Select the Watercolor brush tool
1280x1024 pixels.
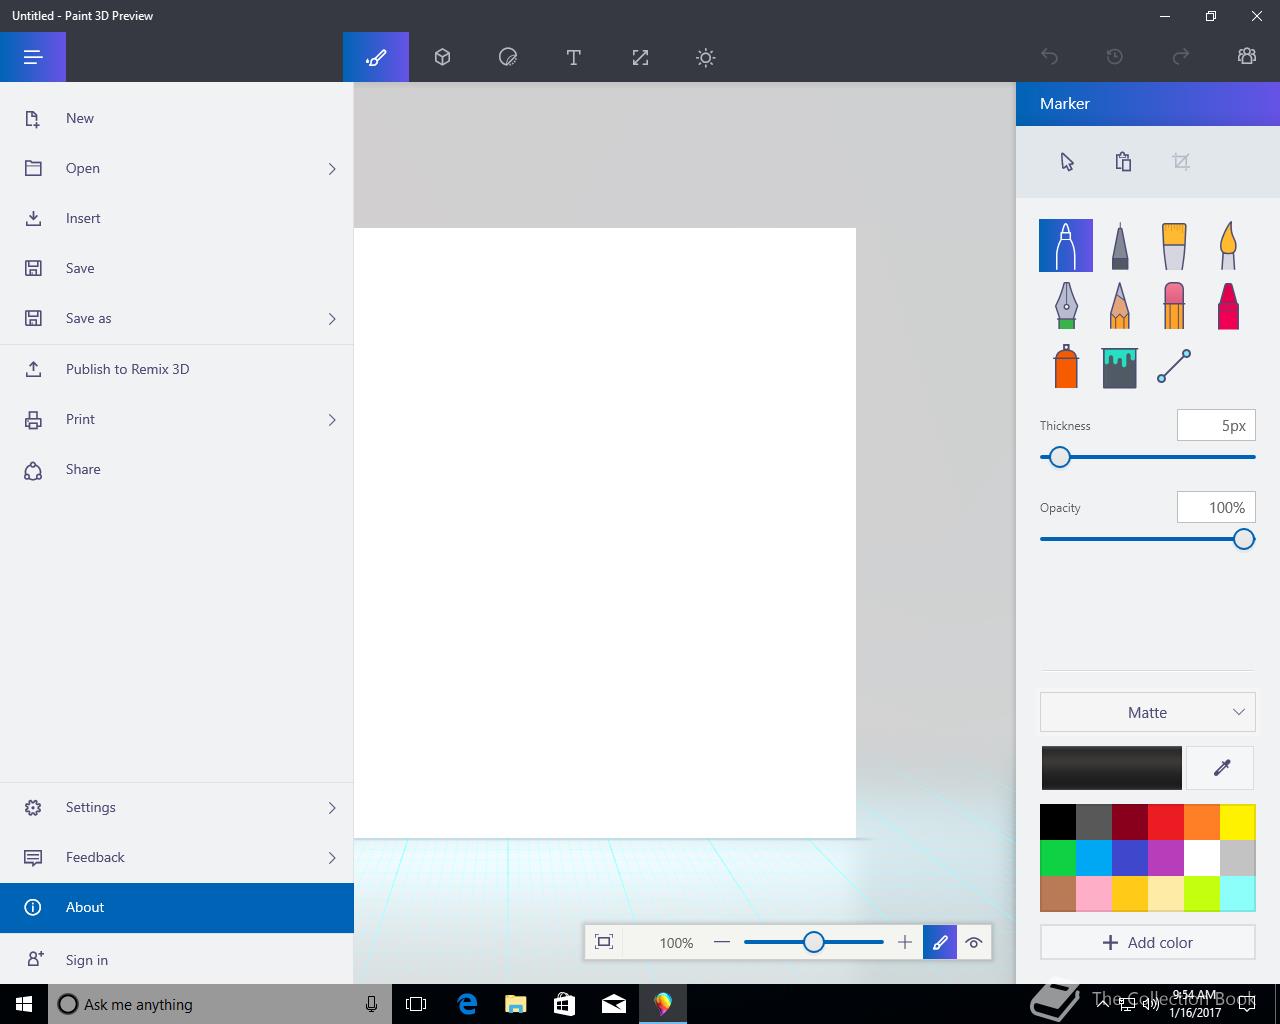point(1228,246)
